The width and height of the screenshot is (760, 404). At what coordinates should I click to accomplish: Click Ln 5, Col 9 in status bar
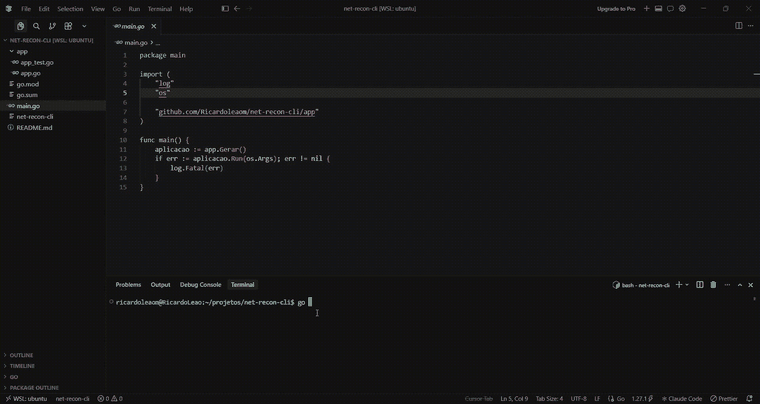click(x=514, y=399)
